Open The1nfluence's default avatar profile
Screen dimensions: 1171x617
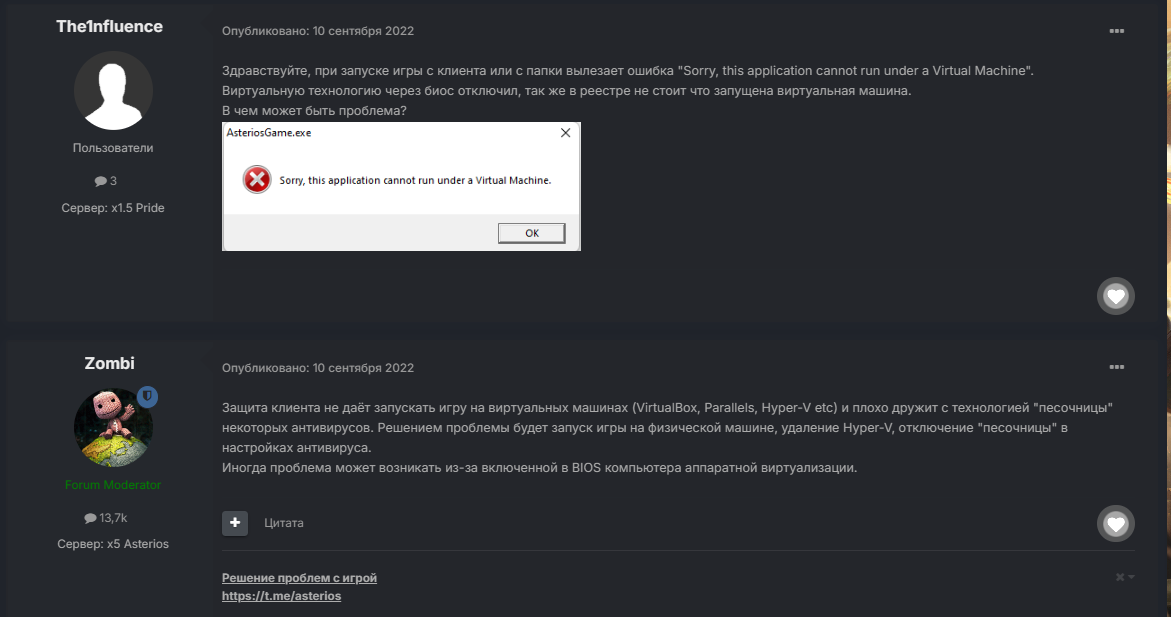point(114,90)
